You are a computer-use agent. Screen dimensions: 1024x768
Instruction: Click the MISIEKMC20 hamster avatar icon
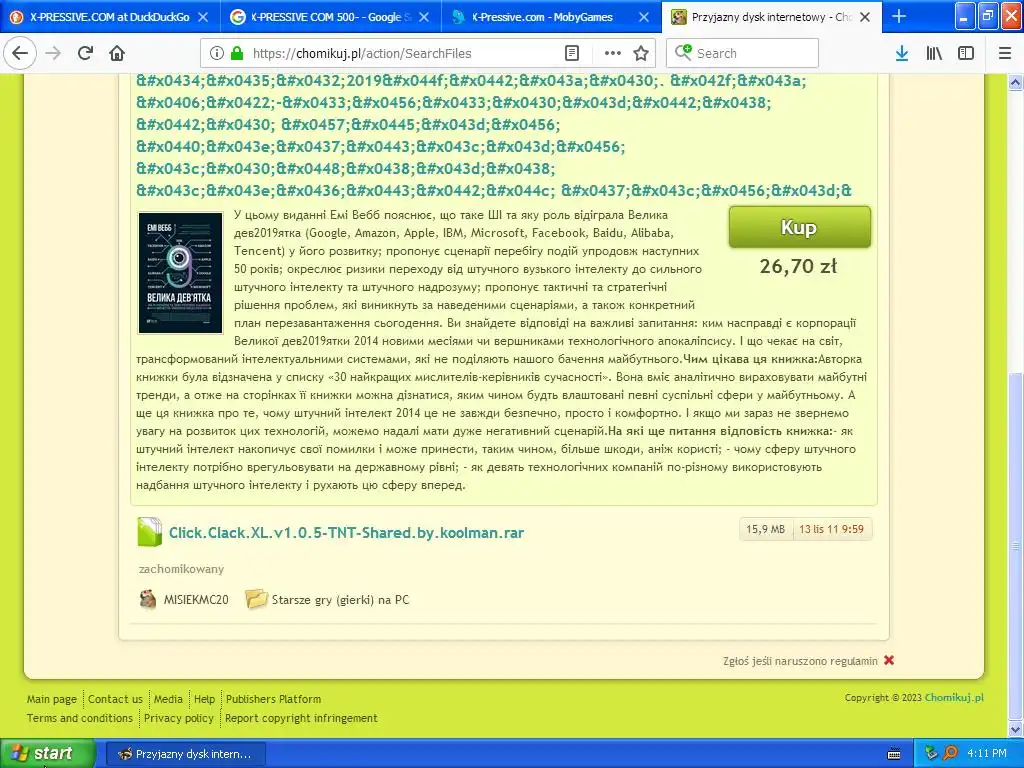(x=148, y=599)
